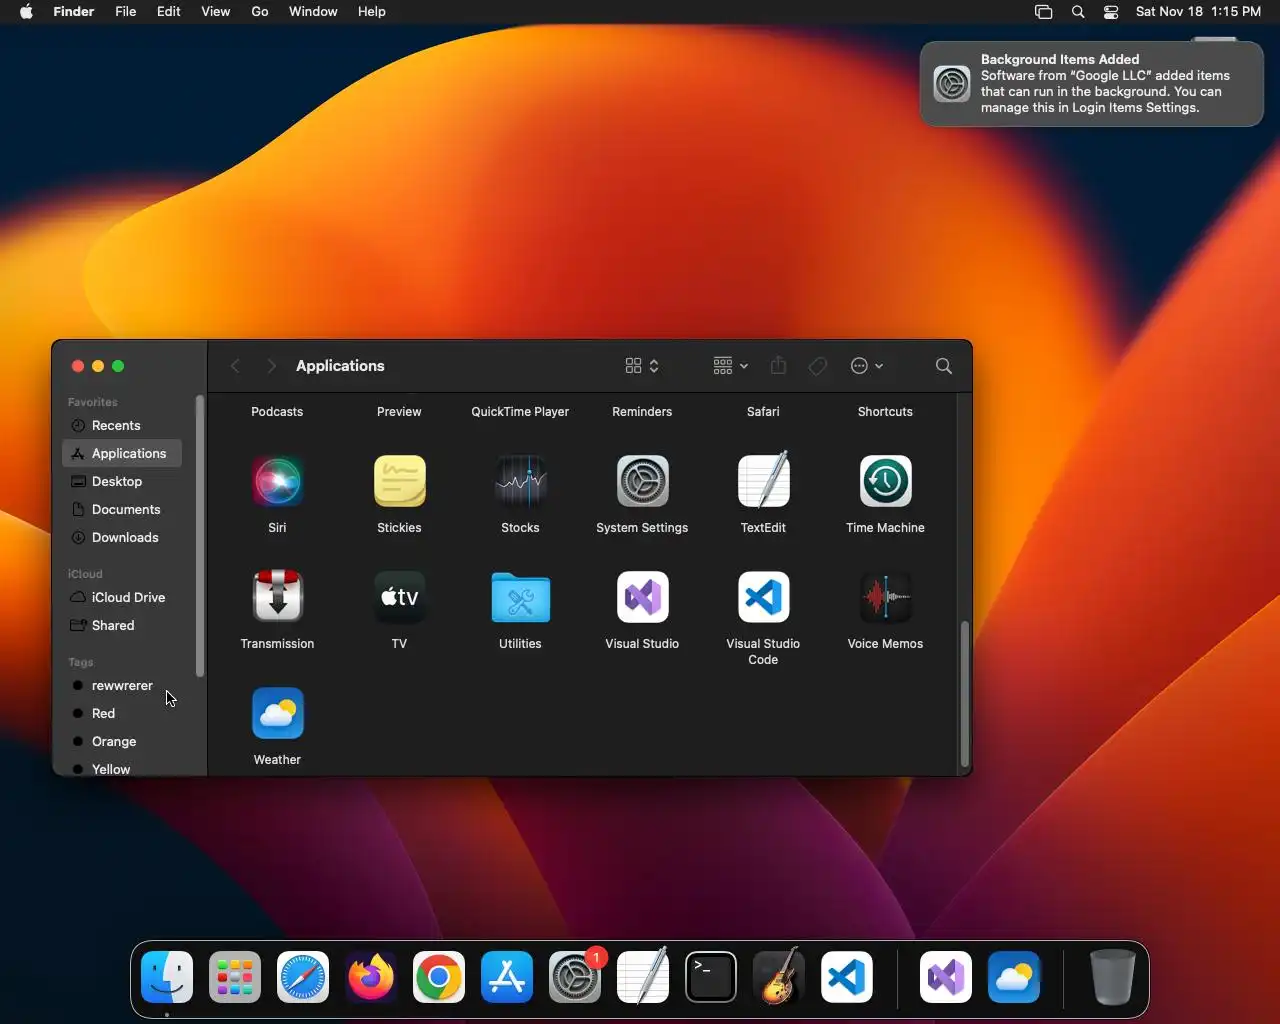This screenshot has height=1024, width=1280.
Task: Click the date and time clock
Action: 1198,12
